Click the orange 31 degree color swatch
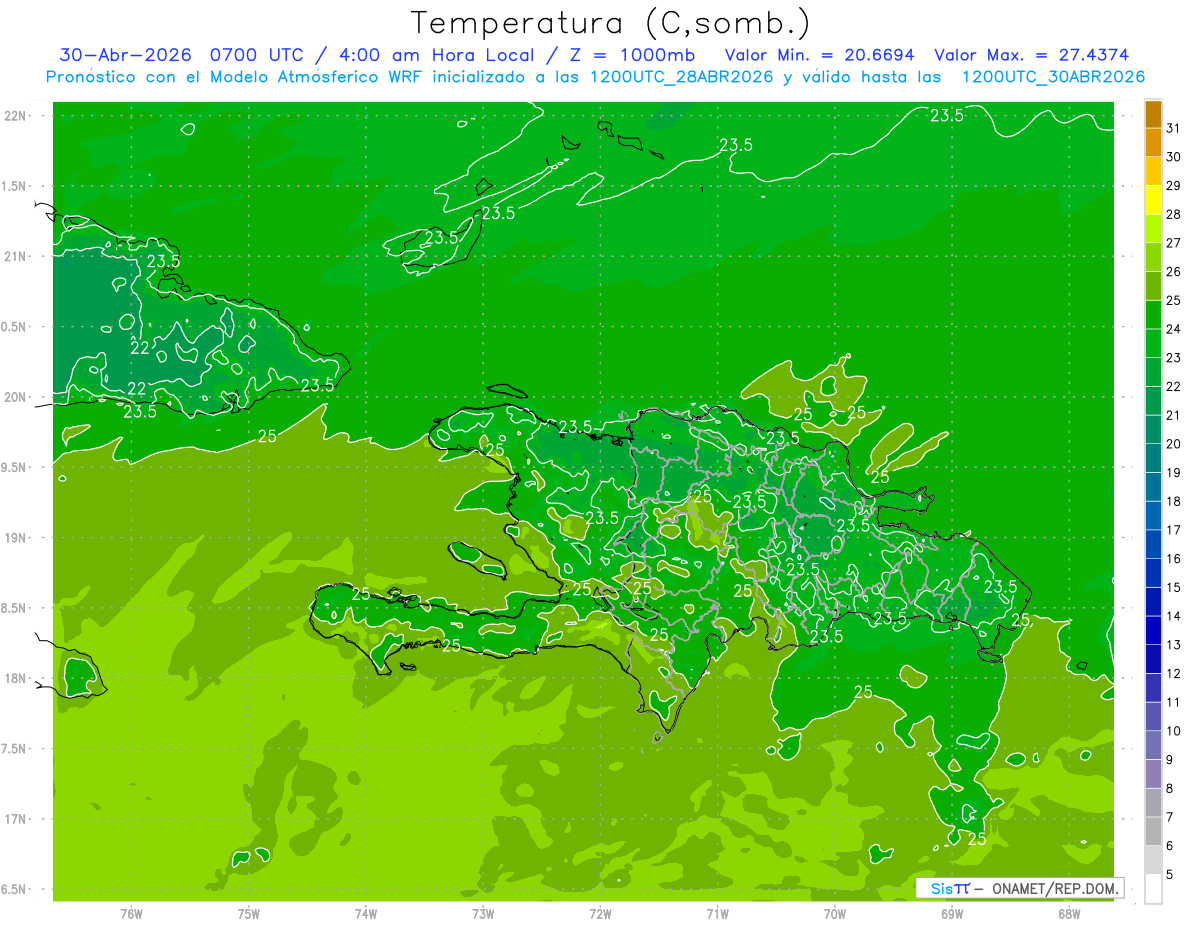This screenshot has height=927, width=1200. pyautogui.click(x=1153, y=114)
